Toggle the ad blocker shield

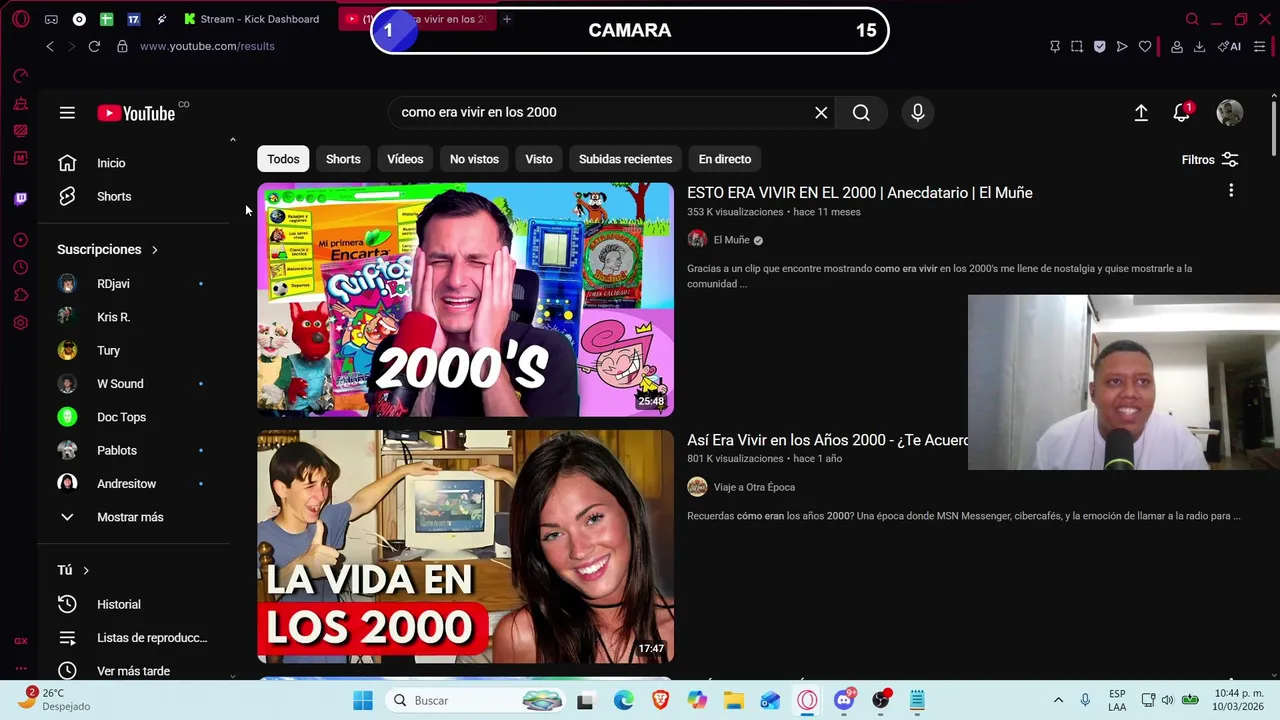point(1099,46)
